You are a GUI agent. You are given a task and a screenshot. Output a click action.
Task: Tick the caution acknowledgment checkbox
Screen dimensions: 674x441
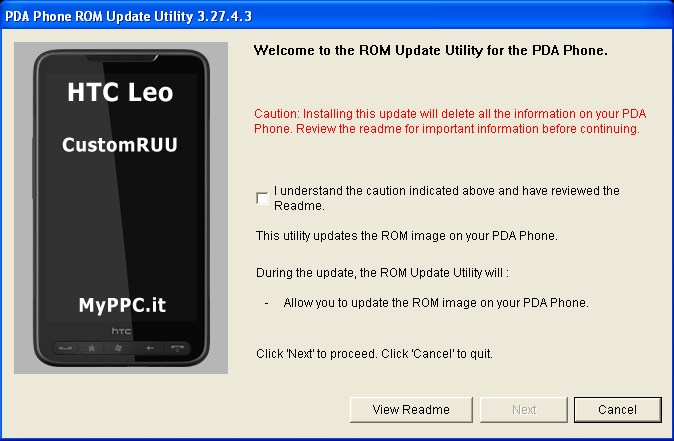pyautogui.click(x=262, y=198)
